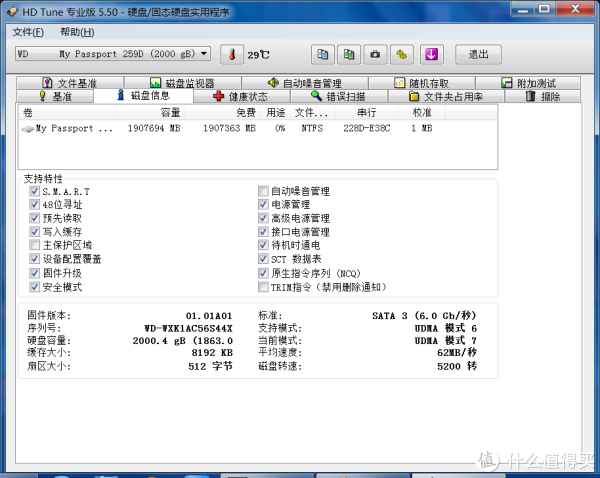The image size is (600, 478).
Task: Copy info to clipboard toolbar icon
Action: point(323,54)
